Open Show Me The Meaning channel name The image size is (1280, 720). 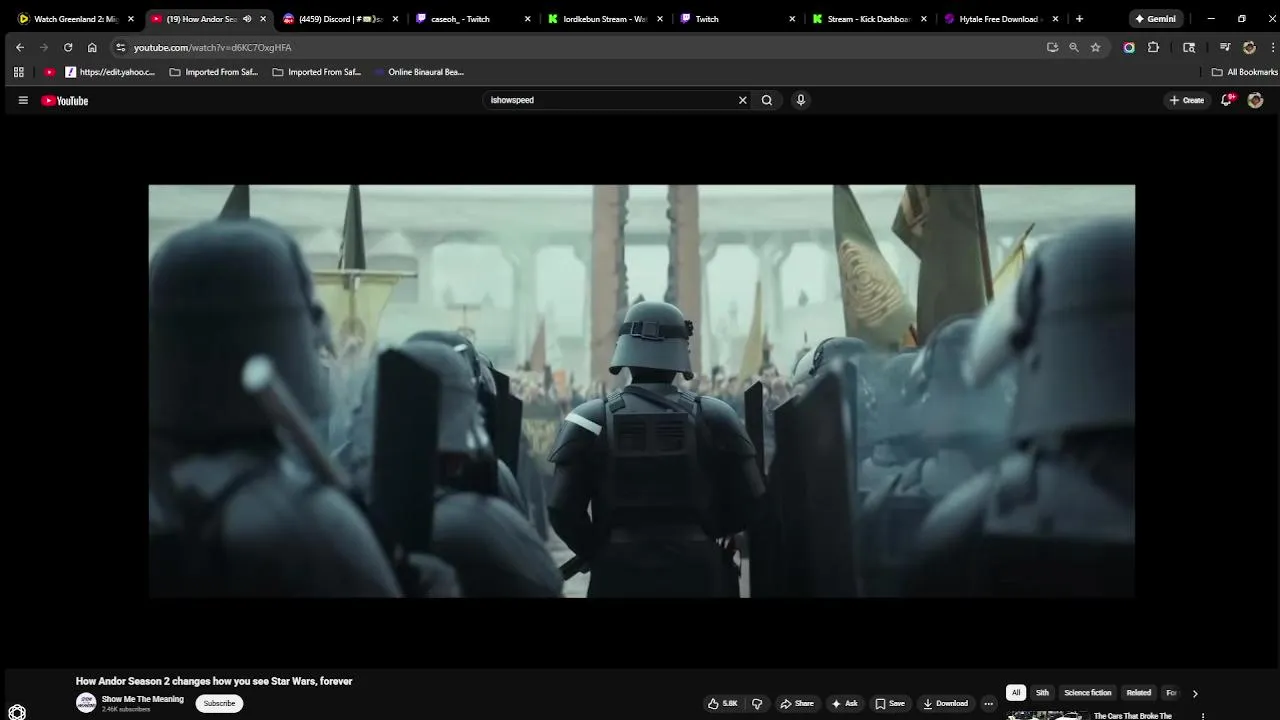(142, 699)
